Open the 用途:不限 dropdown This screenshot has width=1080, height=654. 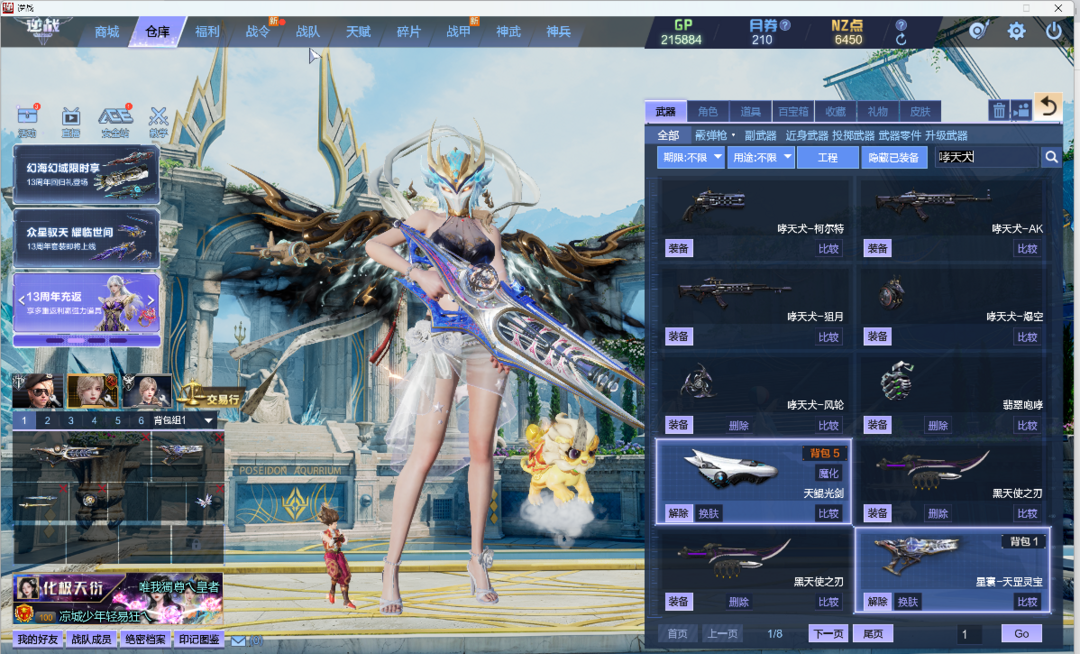click(760, 158)
